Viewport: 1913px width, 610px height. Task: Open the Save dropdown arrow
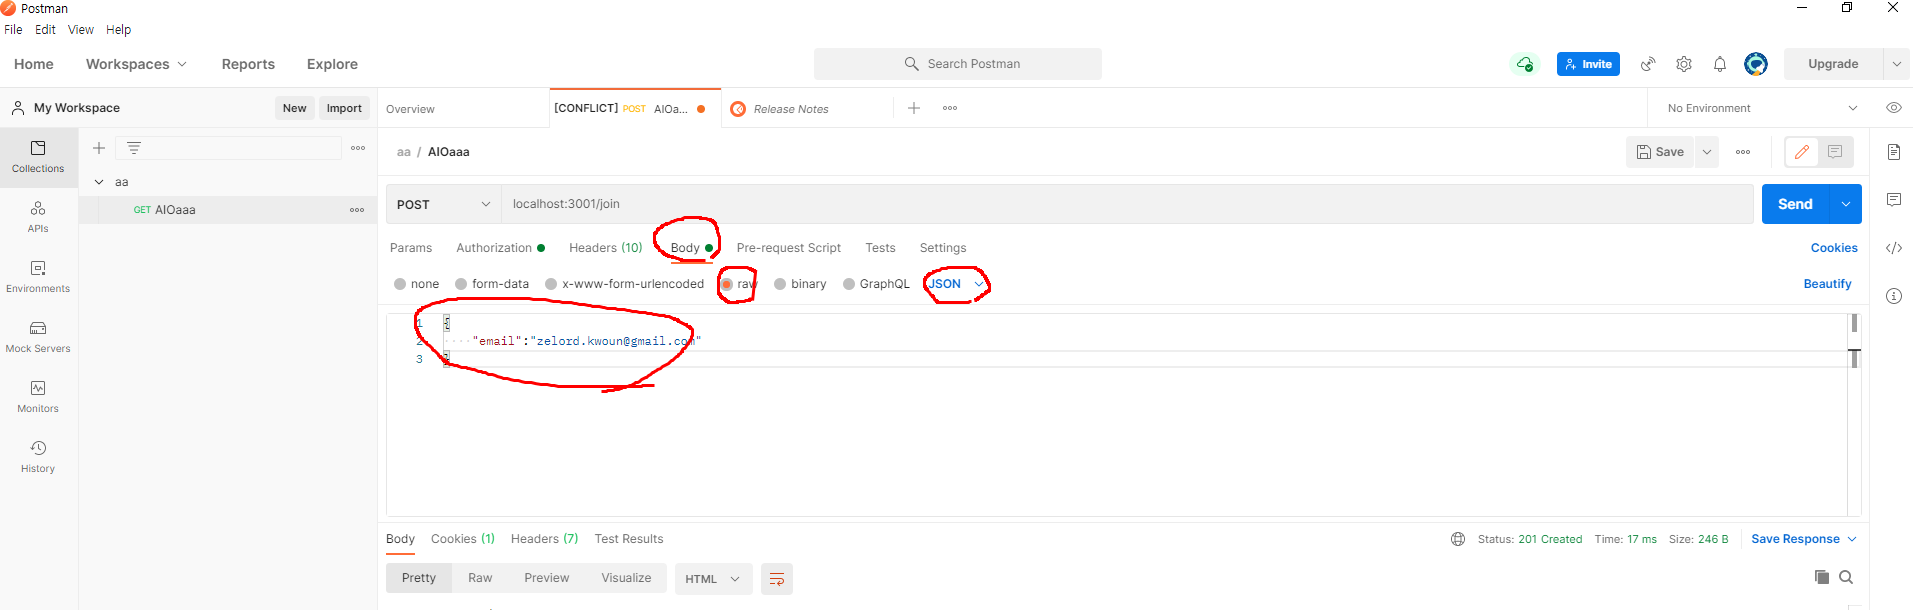(1707, 152)
